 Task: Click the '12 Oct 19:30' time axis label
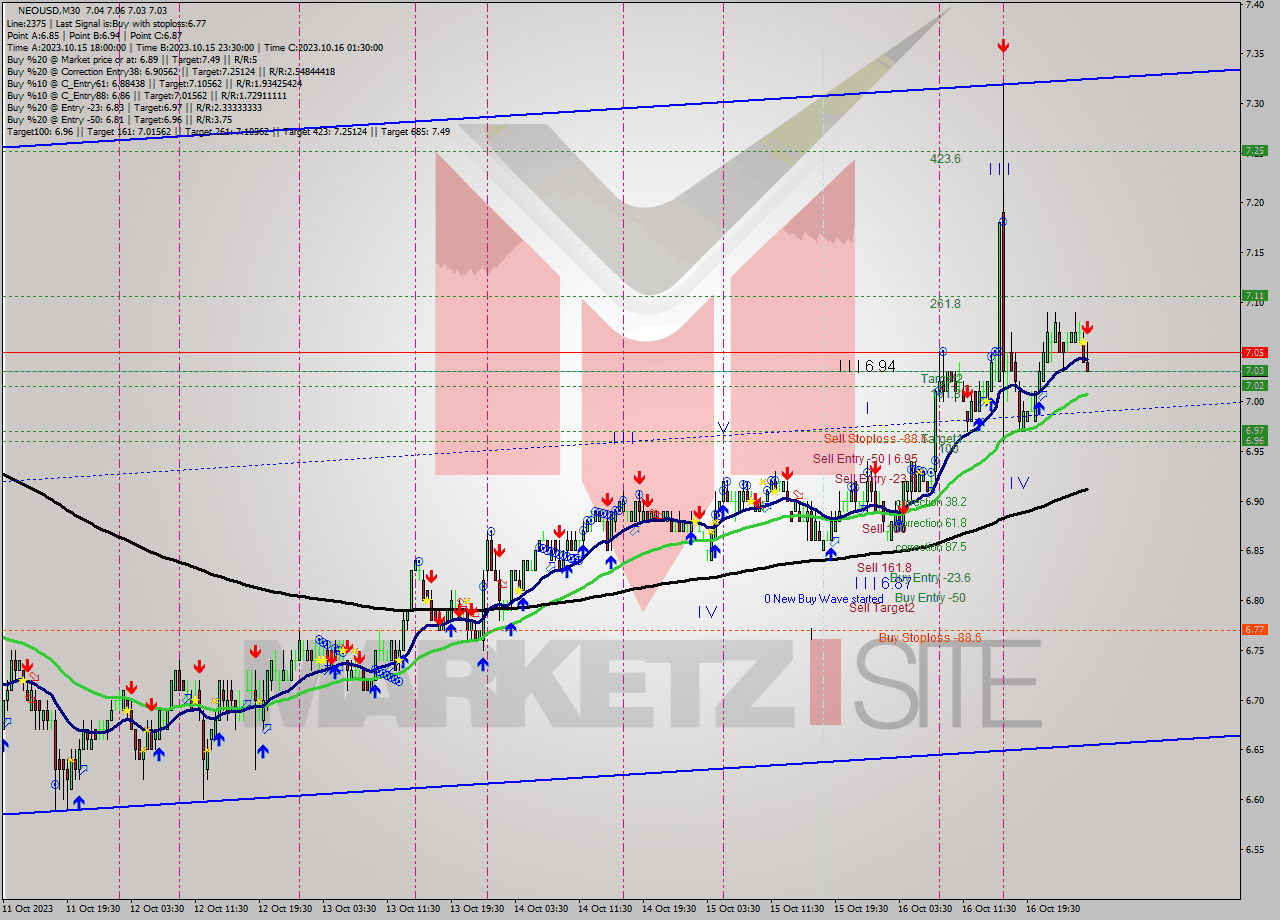(286, 909)
